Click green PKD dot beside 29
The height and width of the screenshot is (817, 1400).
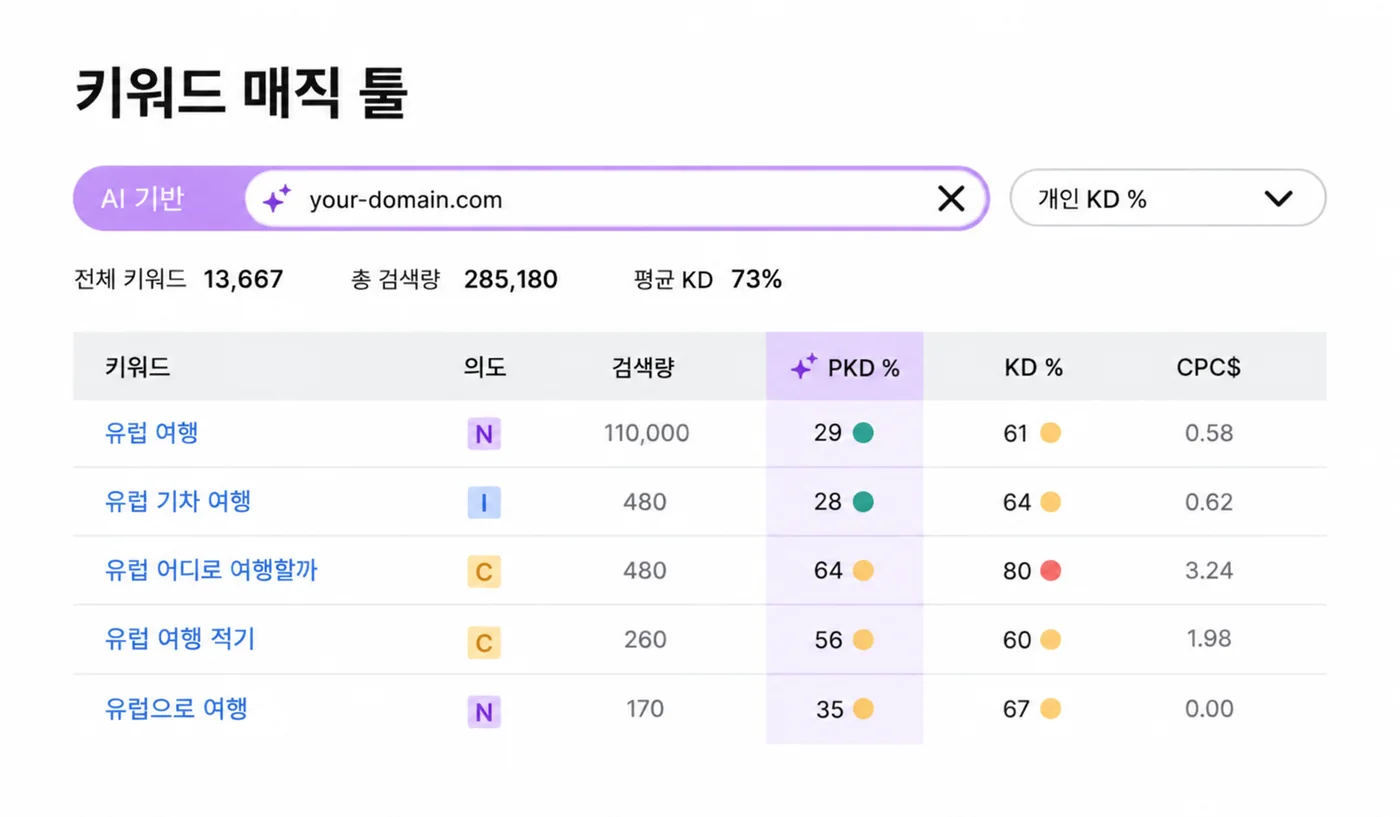[x=863, y=433]
